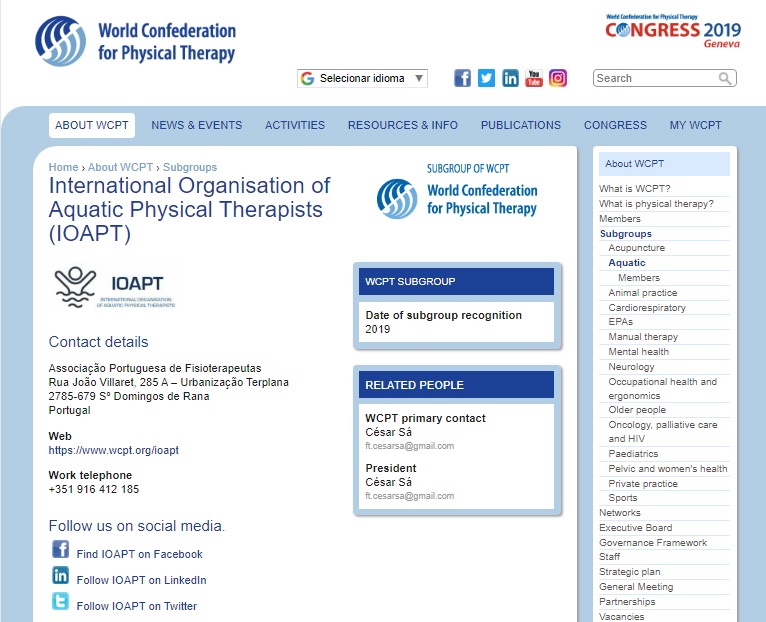The image size is (766, 622).
Task: Open the NEWS & EVENTS menu
Action: pos(197,125)
